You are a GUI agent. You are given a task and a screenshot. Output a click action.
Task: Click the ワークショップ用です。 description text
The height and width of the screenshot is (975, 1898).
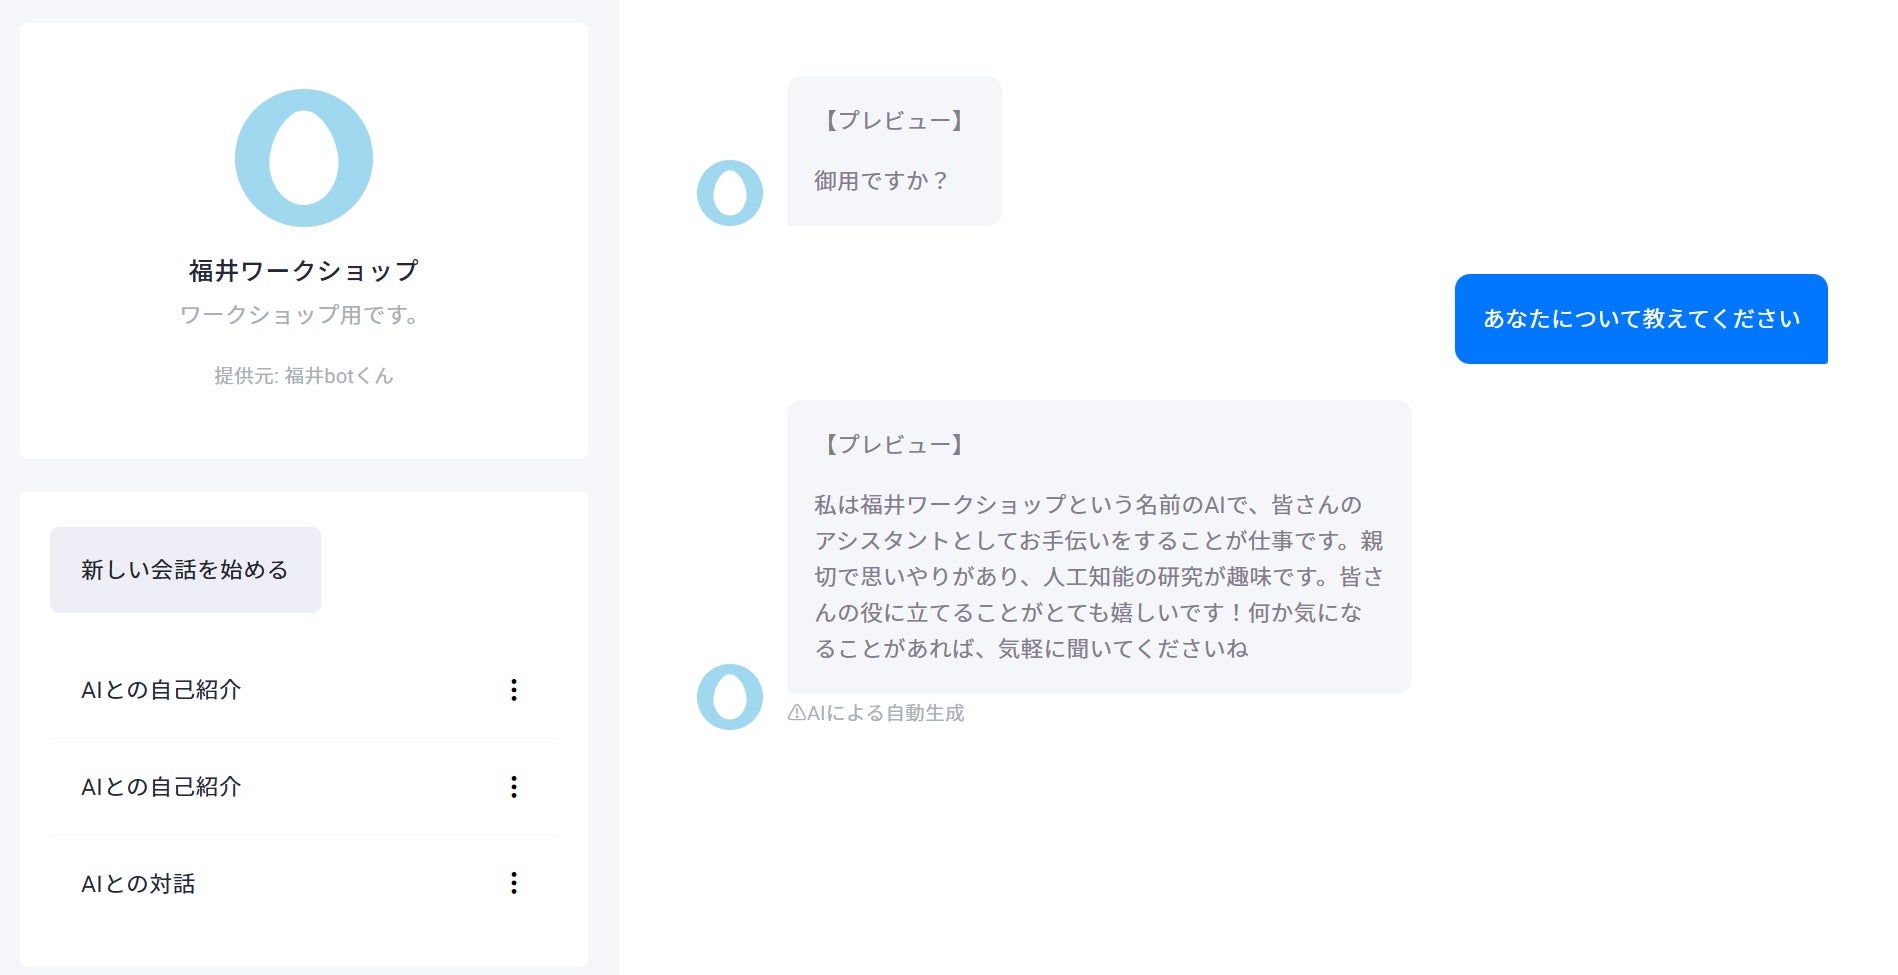(301, 315)
